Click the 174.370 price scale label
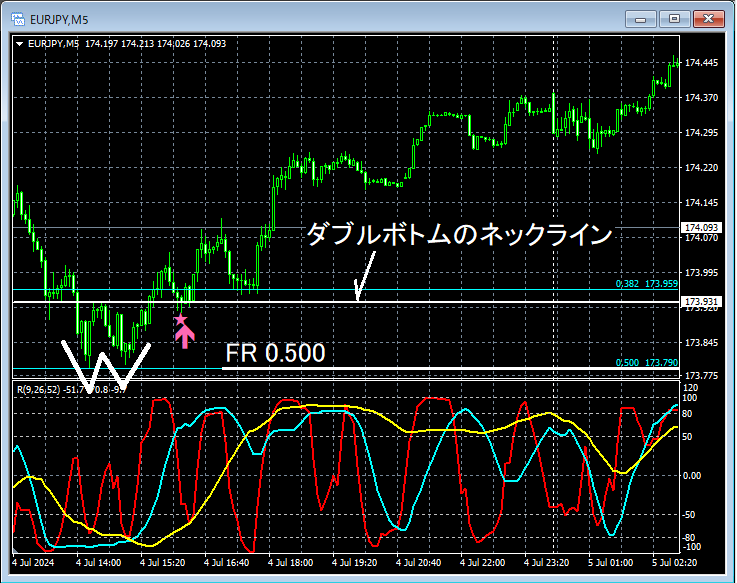737x583 pixels. tap(701, 98)
